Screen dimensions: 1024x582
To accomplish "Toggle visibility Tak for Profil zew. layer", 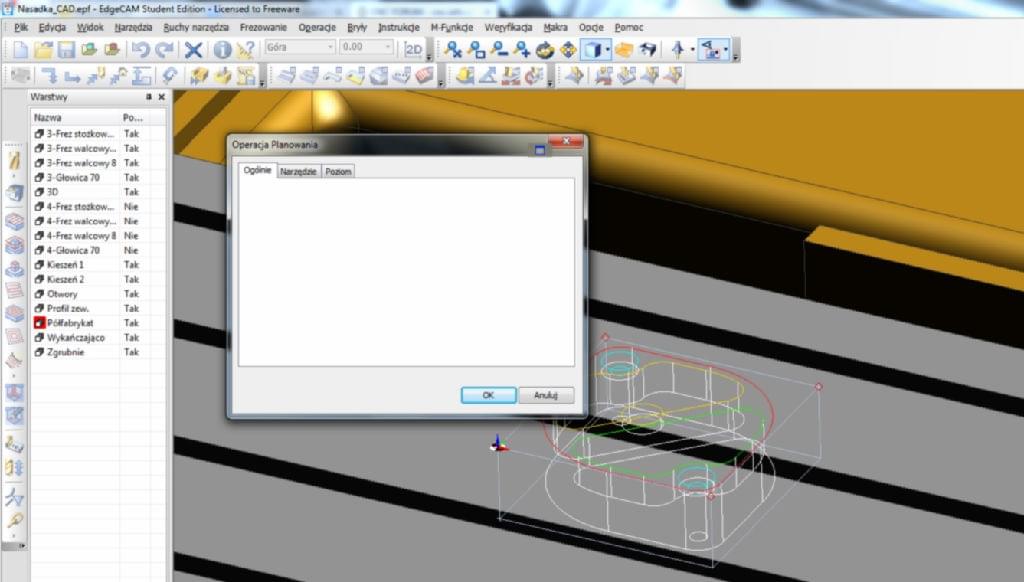I will point(131,308).
